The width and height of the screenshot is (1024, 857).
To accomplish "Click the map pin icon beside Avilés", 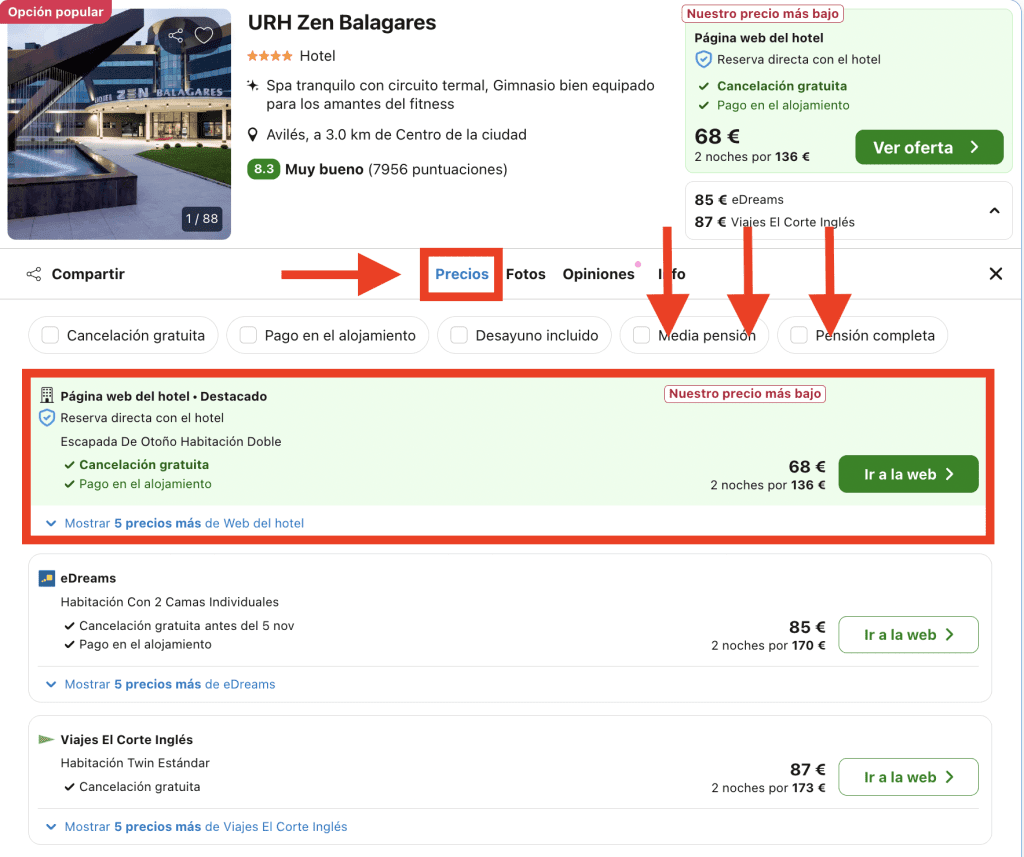I will point(254,135).
